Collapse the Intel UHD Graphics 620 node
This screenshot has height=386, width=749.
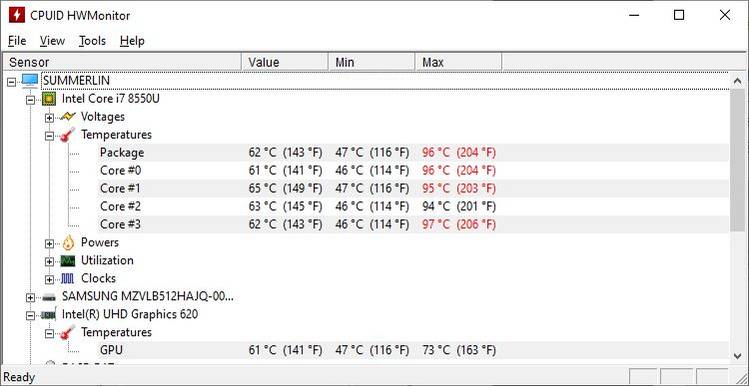(31, 315)
